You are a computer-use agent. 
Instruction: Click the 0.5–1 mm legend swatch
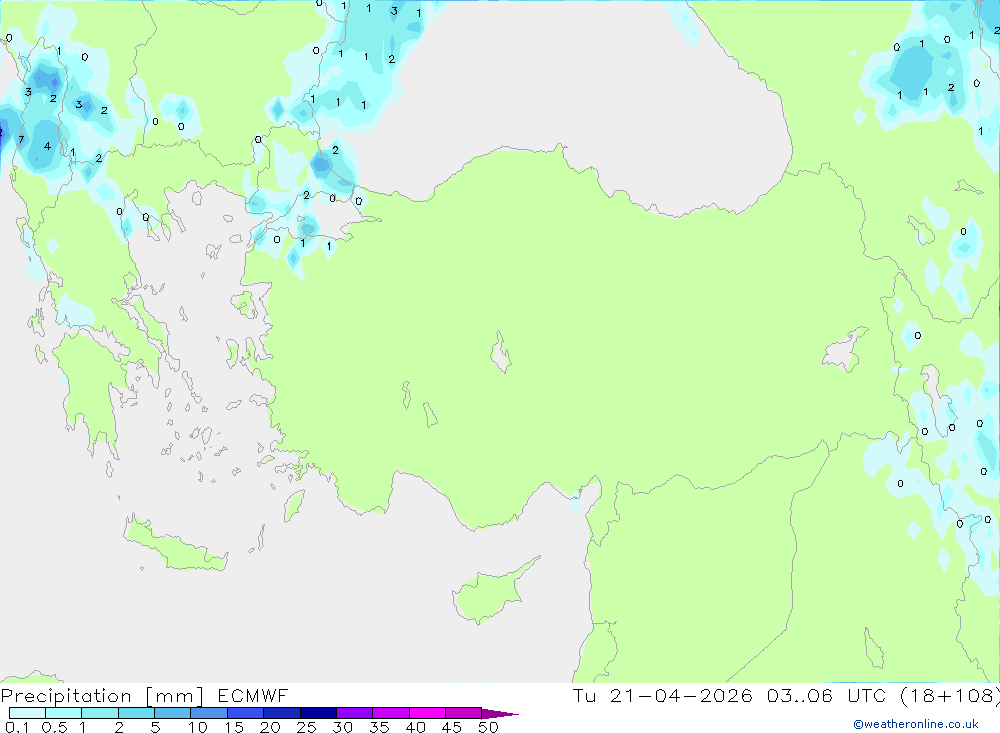point(64,713)
